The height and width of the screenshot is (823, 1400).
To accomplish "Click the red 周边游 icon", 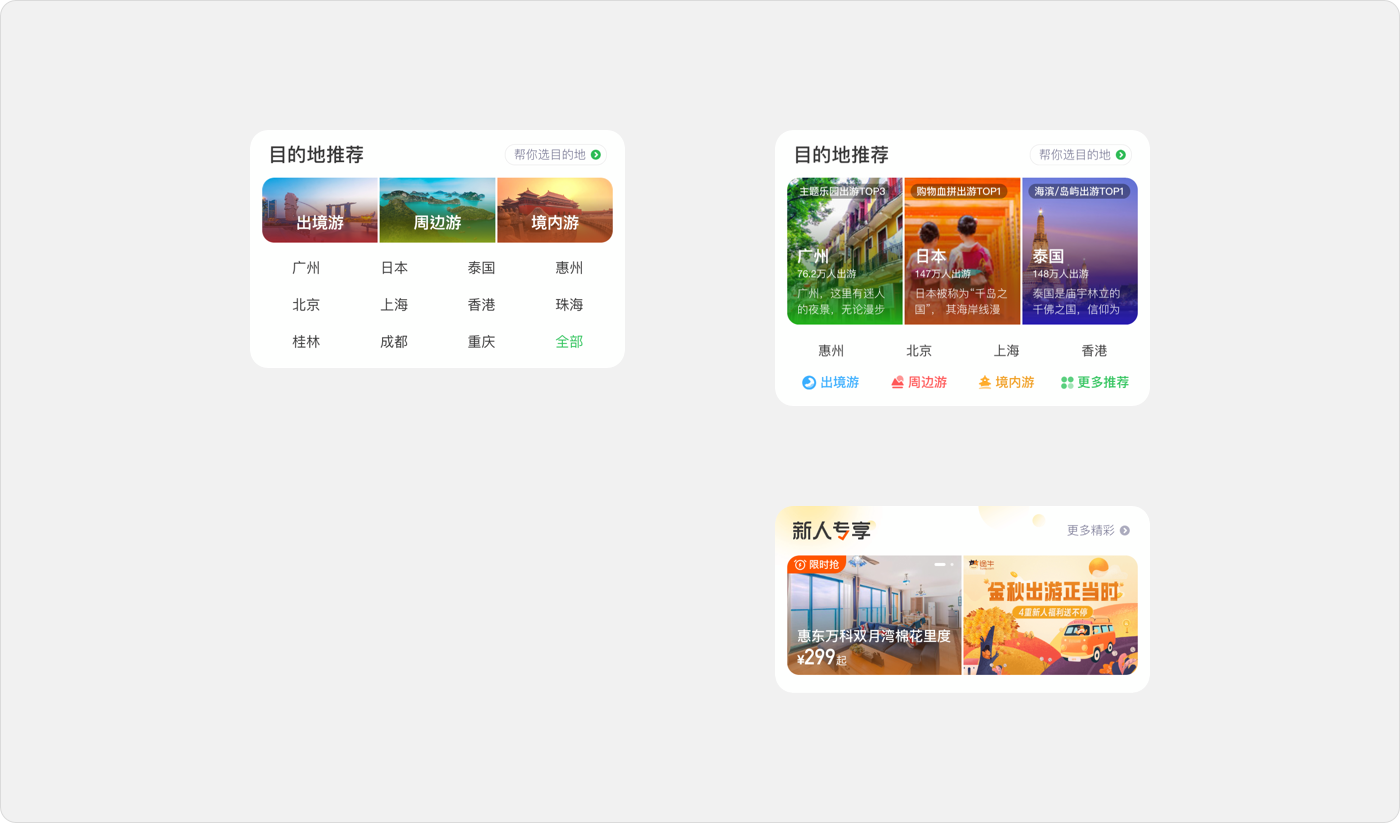I will click(897, 382).
